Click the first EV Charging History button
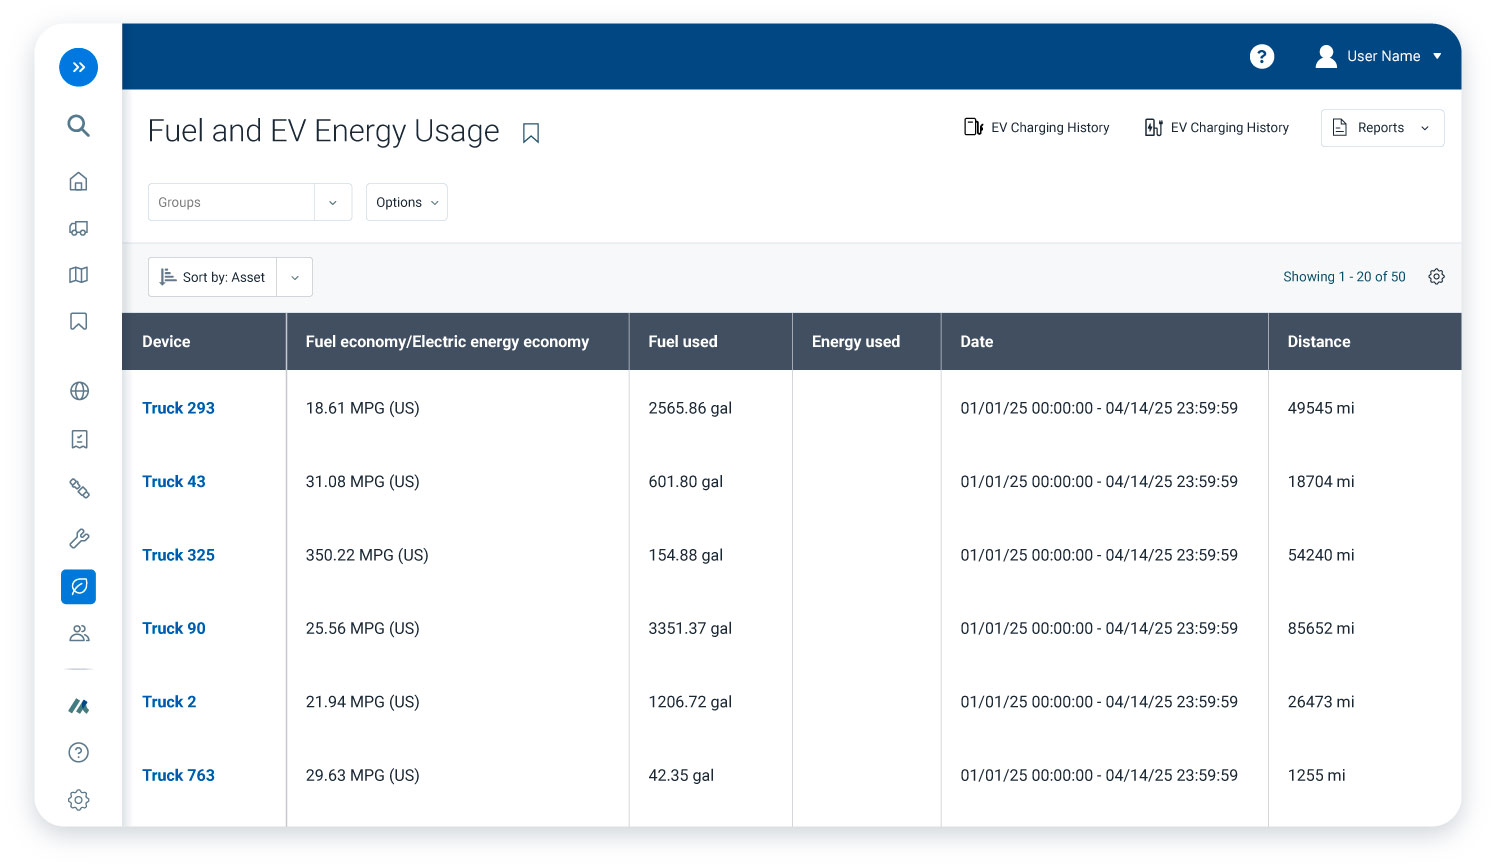The width and height of the screenshot is (1496, 866). click(1036, 128)
